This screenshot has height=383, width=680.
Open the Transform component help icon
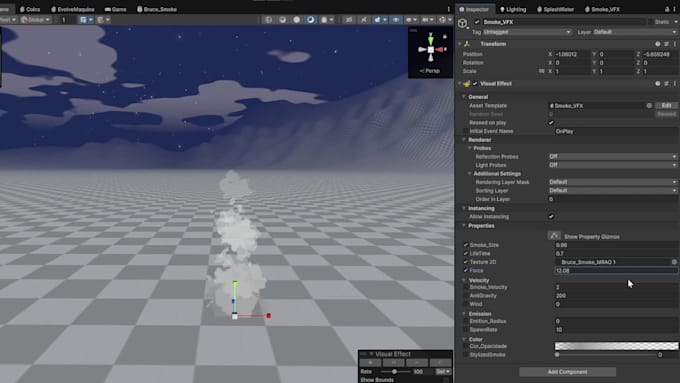[x=658, y=44]
